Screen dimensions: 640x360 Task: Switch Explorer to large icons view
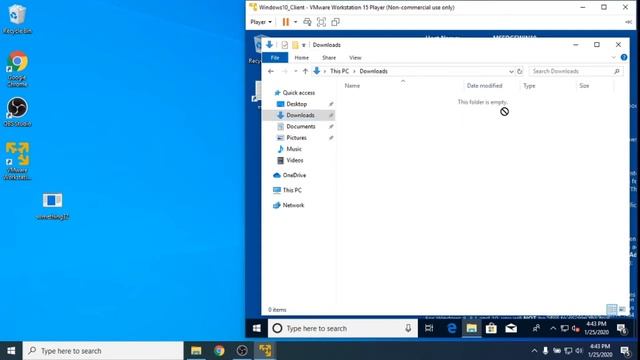tap(622, 309)
